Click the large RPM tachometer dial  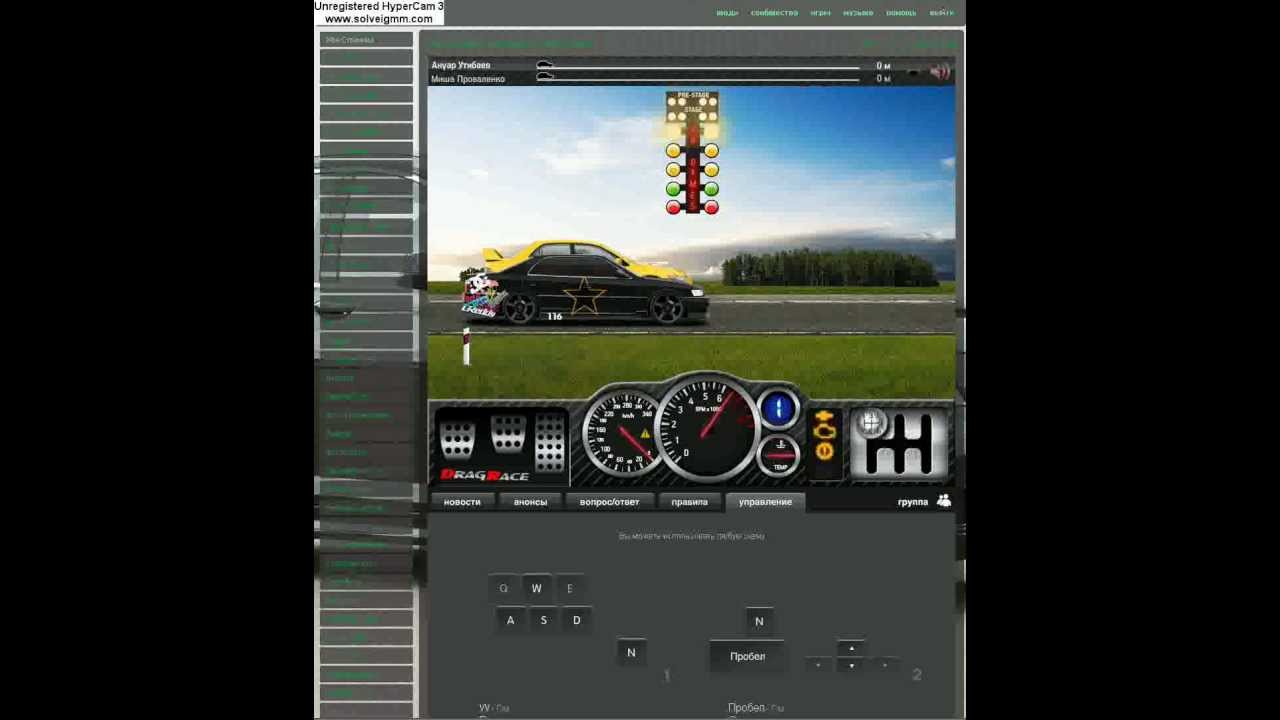pos(707,426)
